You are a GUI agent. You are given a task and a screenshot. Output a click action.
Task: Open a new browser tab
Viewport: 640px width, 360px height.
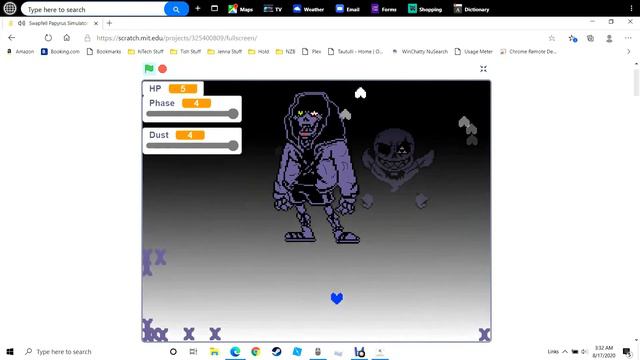point(109,23)
